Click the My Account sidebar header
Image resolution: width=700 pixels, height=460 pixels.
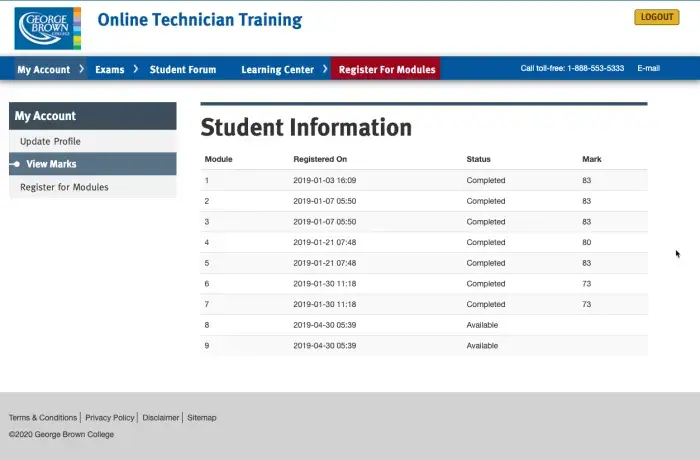coord(93,116)
